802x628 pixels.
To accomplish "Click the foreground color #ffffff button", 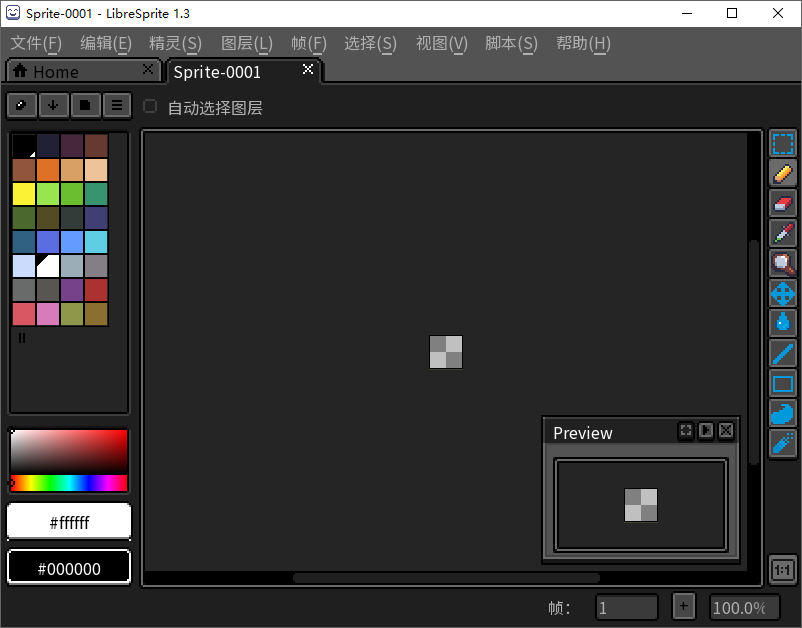I will 69,522.
